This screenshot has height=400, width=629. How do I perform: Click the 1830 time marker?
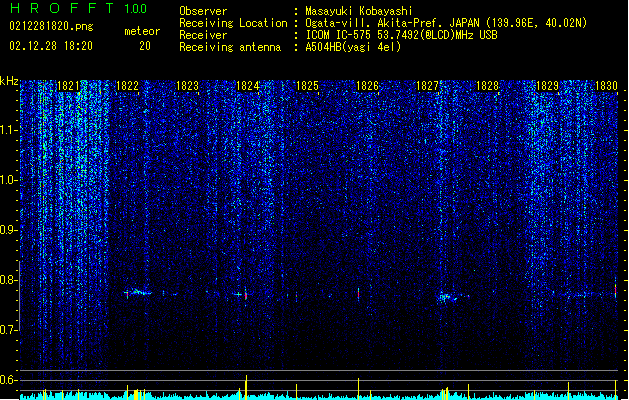[607, 86]
